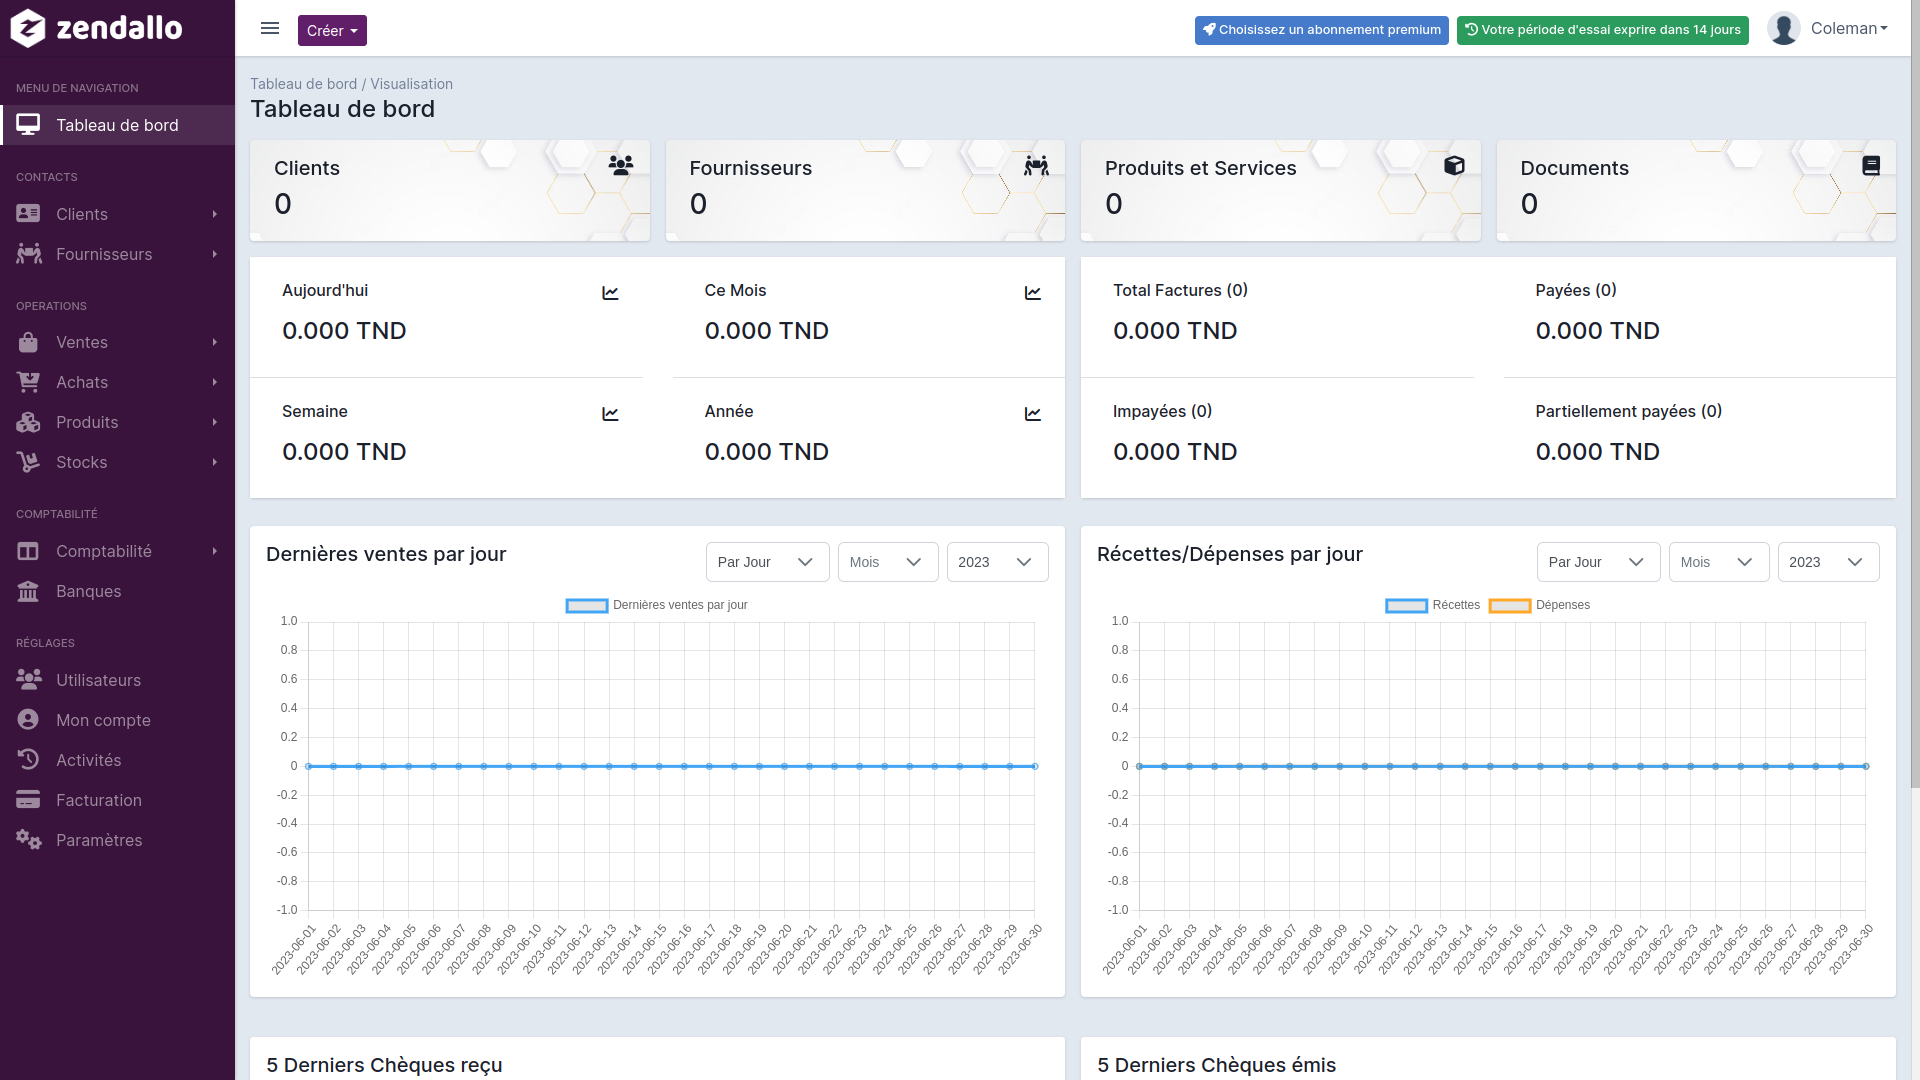Open the Facturation menu item
Screen dimensions: 1920x1080
[x=117, y=800]
